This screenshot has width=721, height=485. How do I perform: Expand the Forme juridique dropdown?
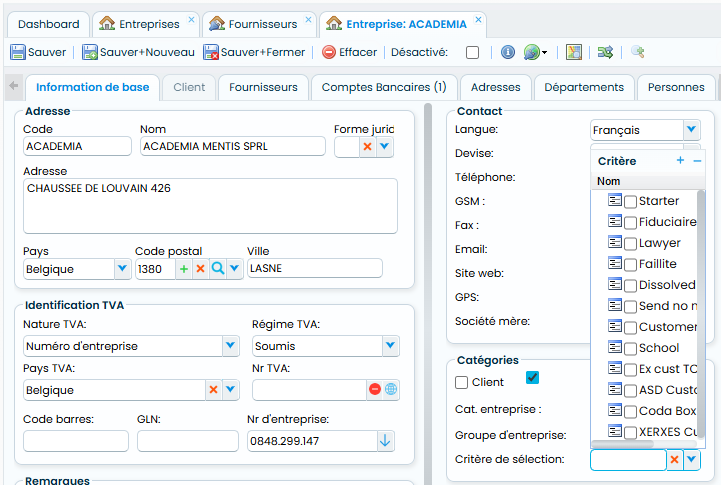(x=385, y=147)
